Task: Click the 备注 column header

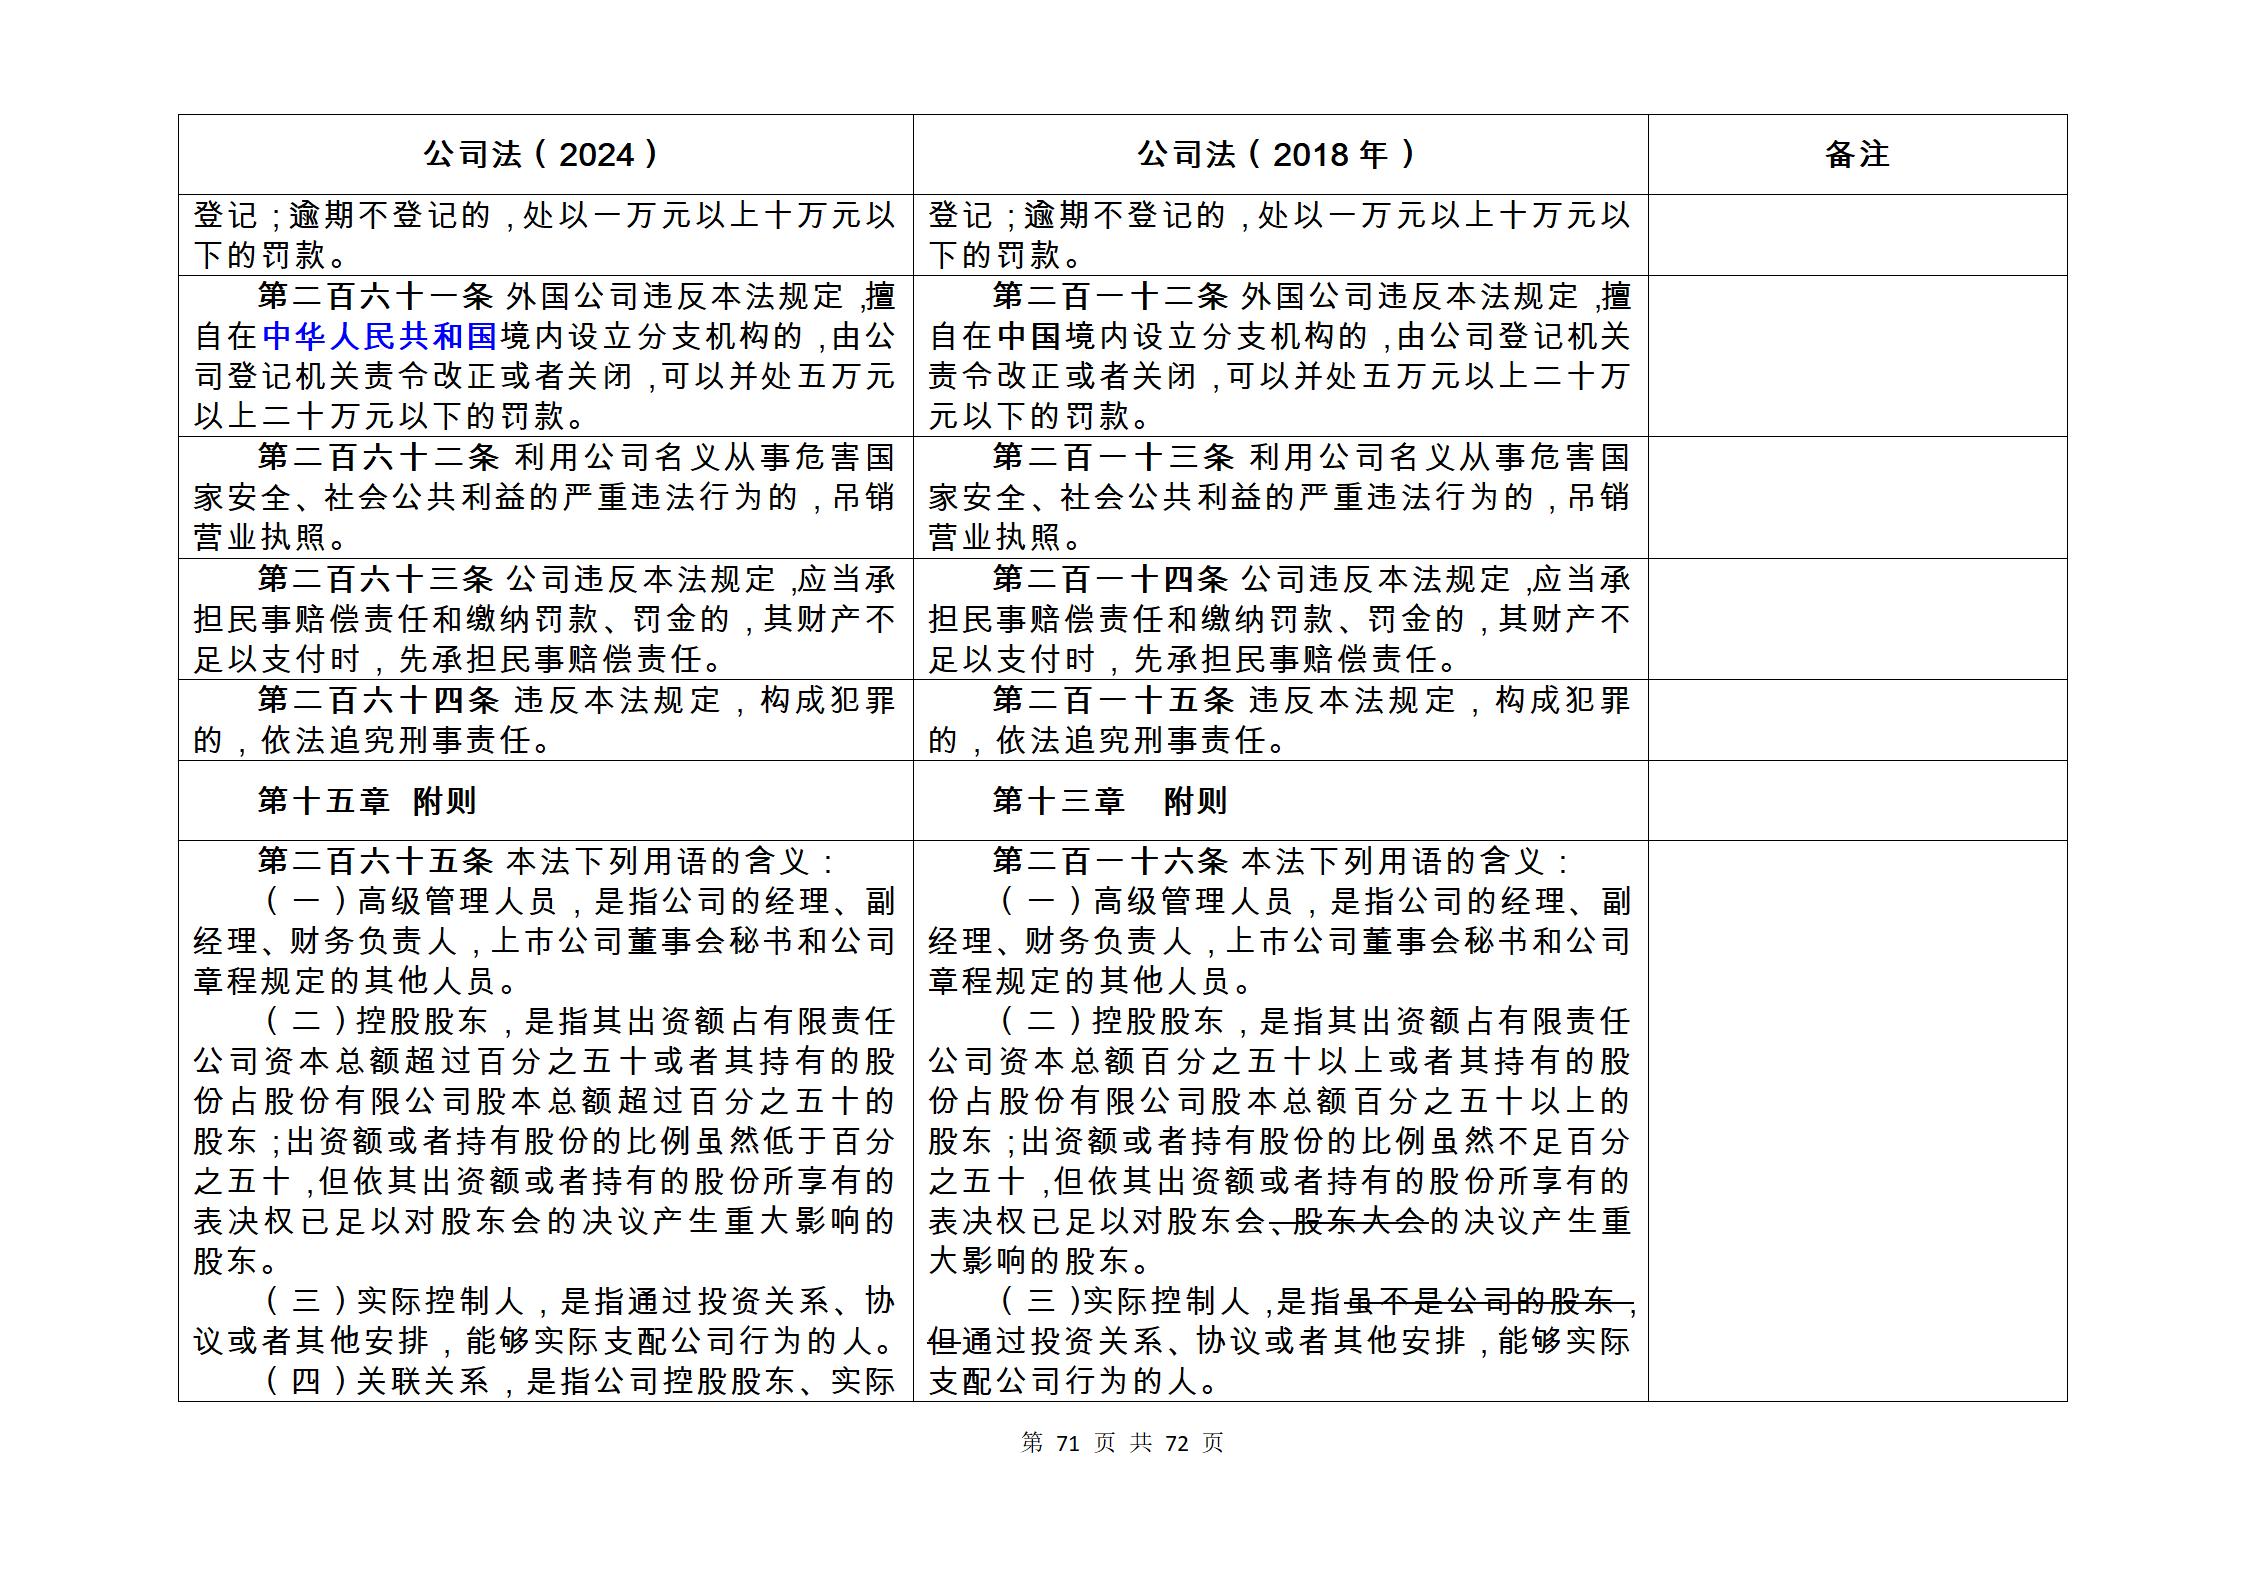Action: [1856, 154]
